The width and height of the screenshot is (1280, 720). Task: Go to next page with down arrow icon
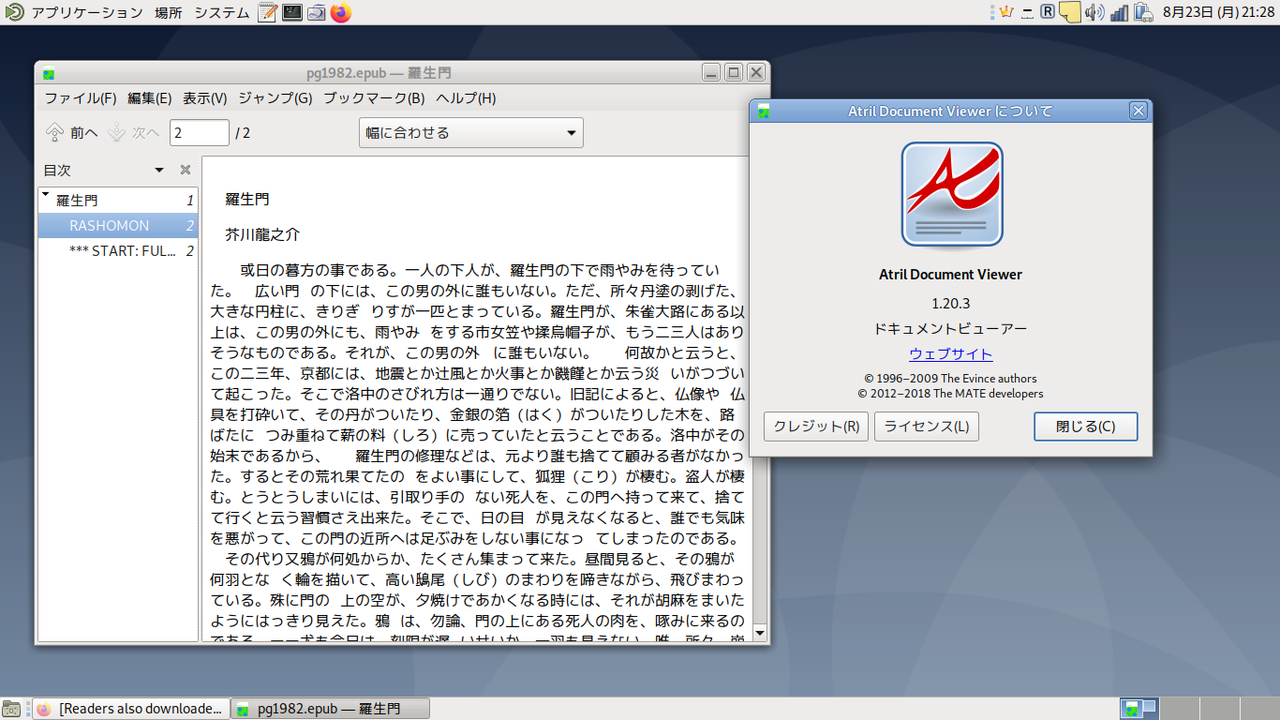pyautogui.click(x=117, y=132)
